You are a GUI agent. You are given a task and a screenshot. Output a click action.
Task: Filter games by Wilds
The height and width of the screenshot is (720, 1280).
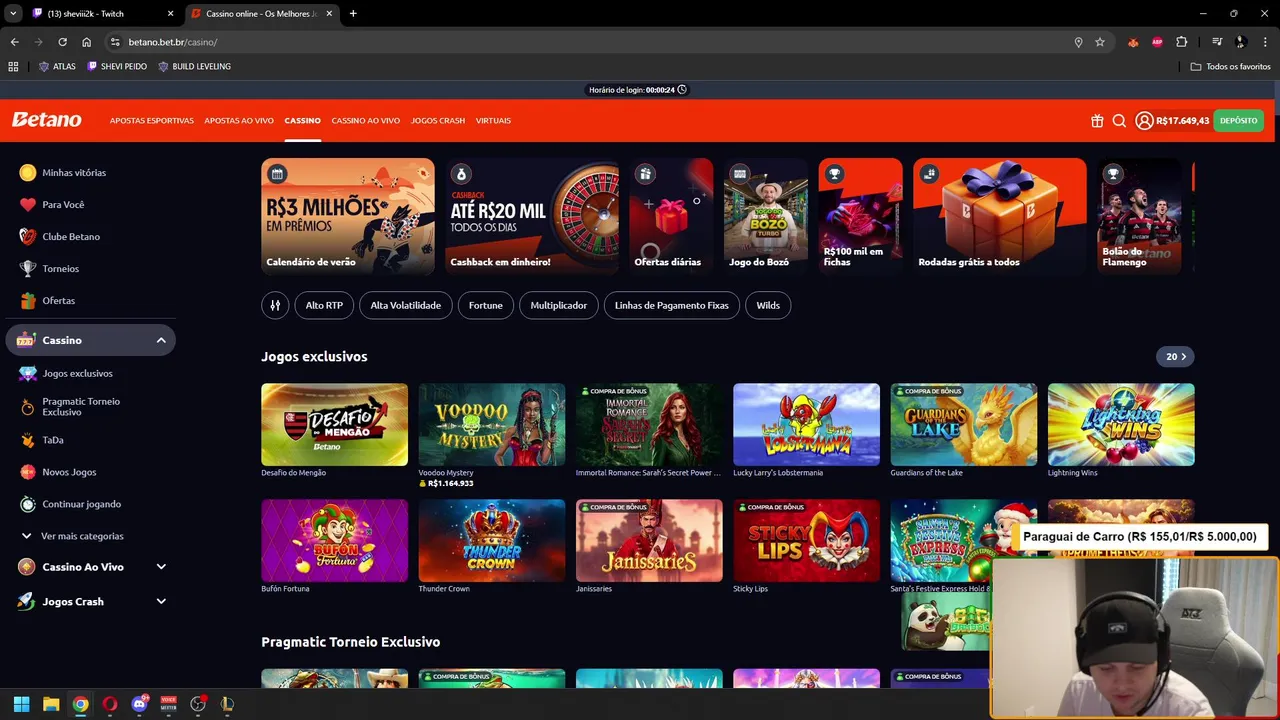pos(768,305)
